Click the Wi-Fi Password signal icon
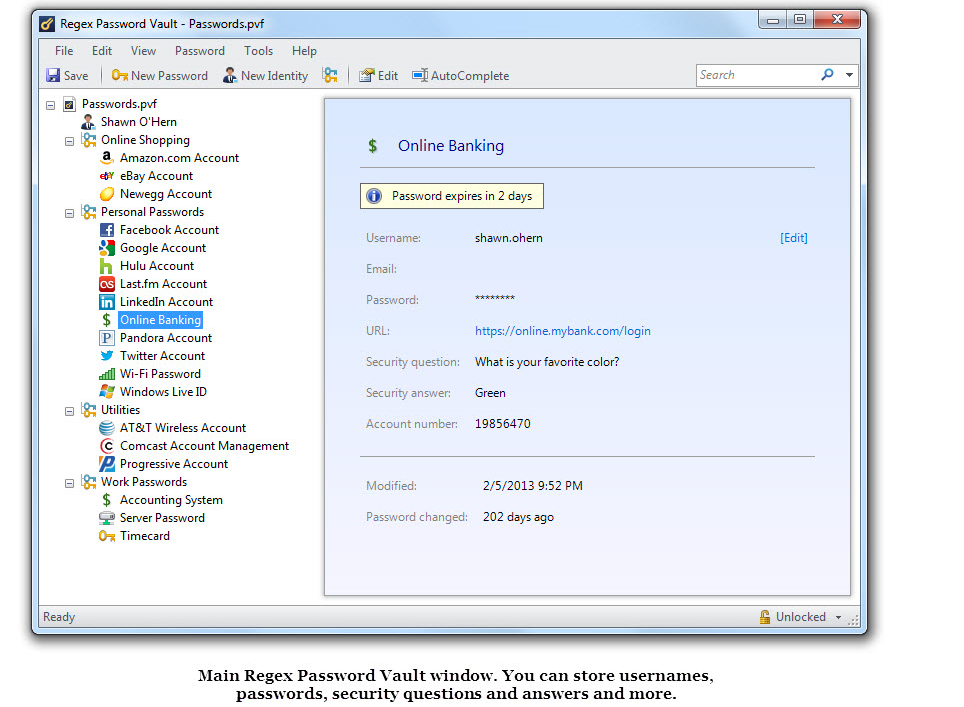This screenshot has height=707, width=964. [106, 374]
